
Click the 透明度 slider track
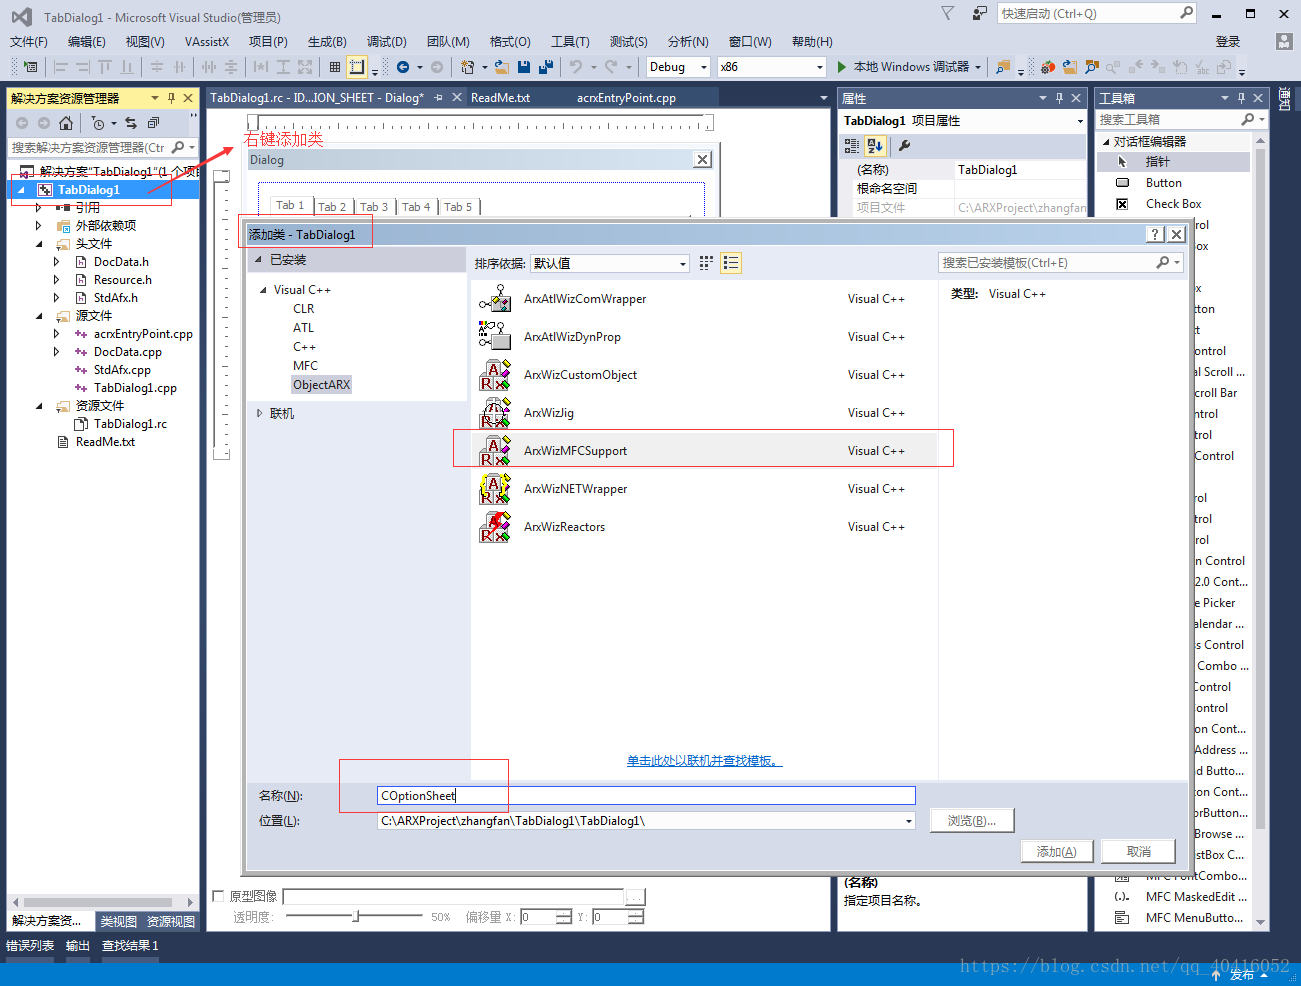click(x=354, y=916)
